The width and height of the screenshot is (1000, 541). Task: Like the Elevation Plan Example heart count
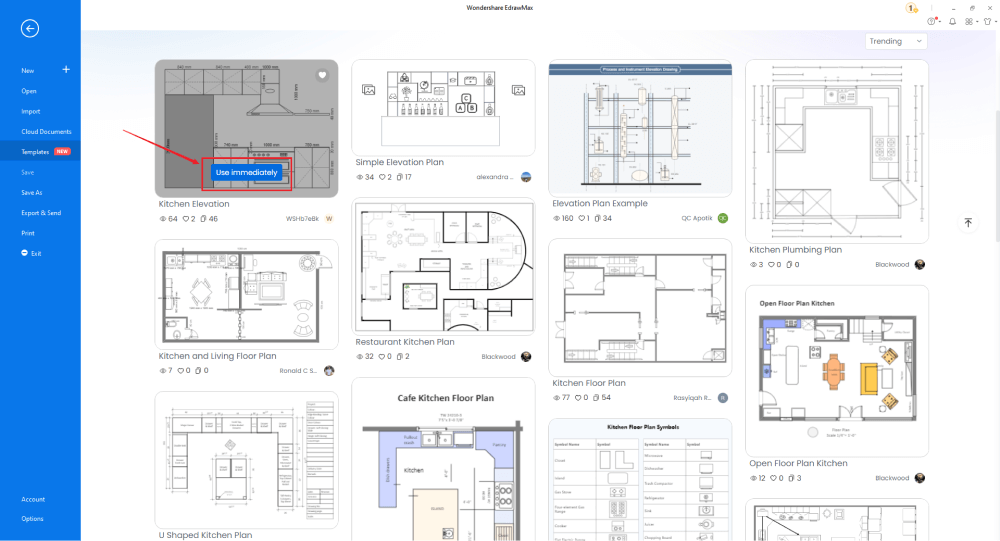584,218
